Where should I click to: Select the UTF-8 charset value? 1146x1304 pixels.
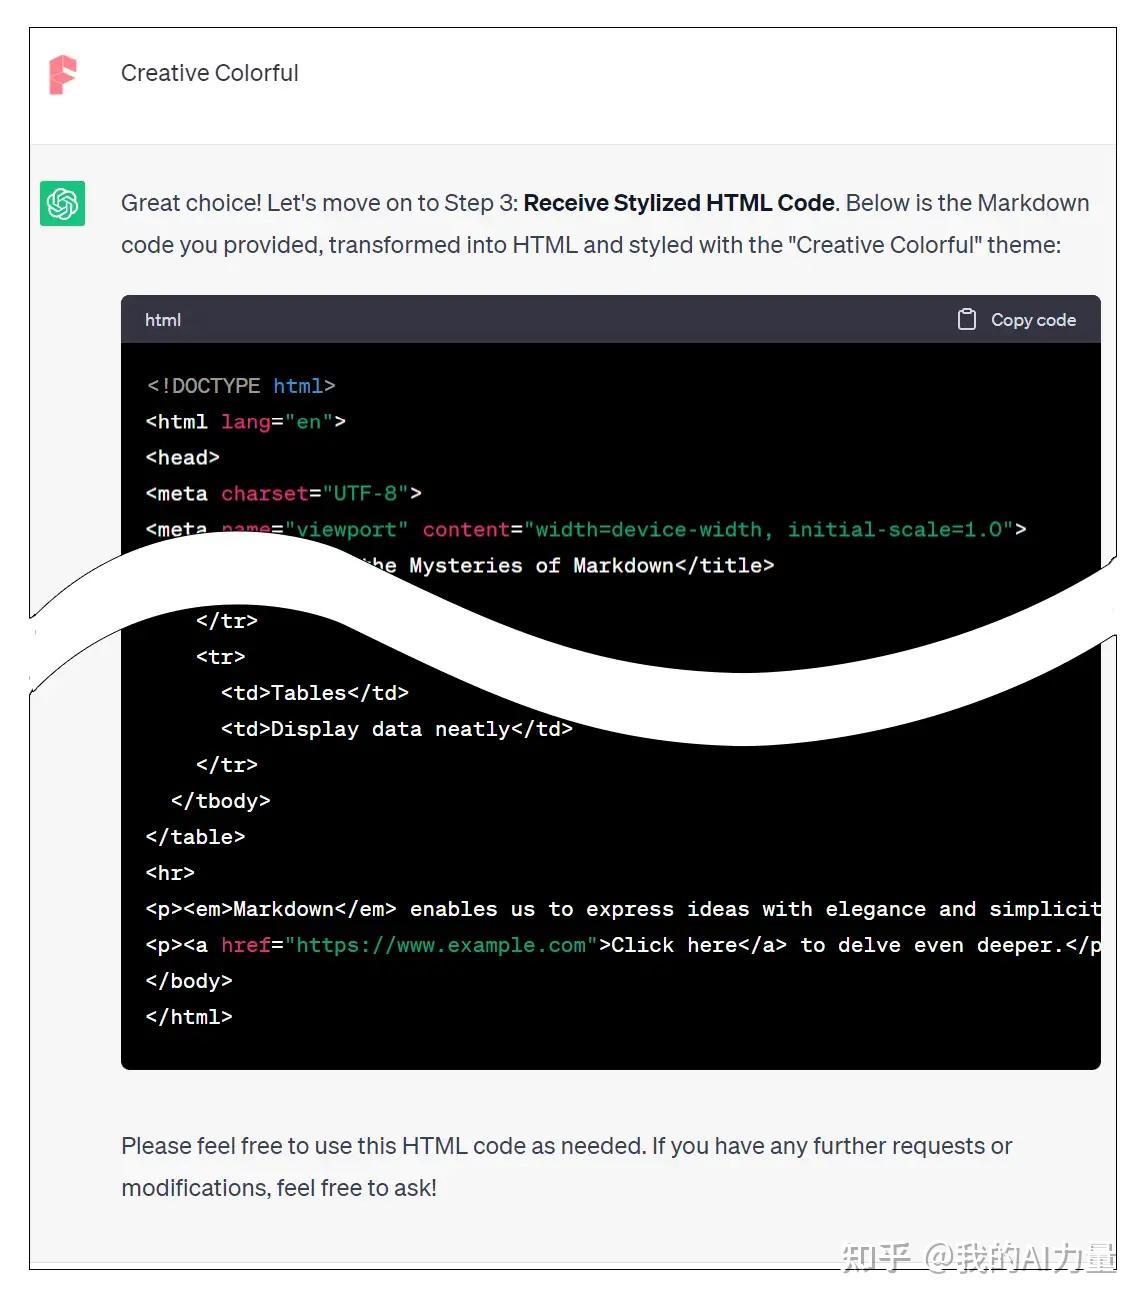366,493
